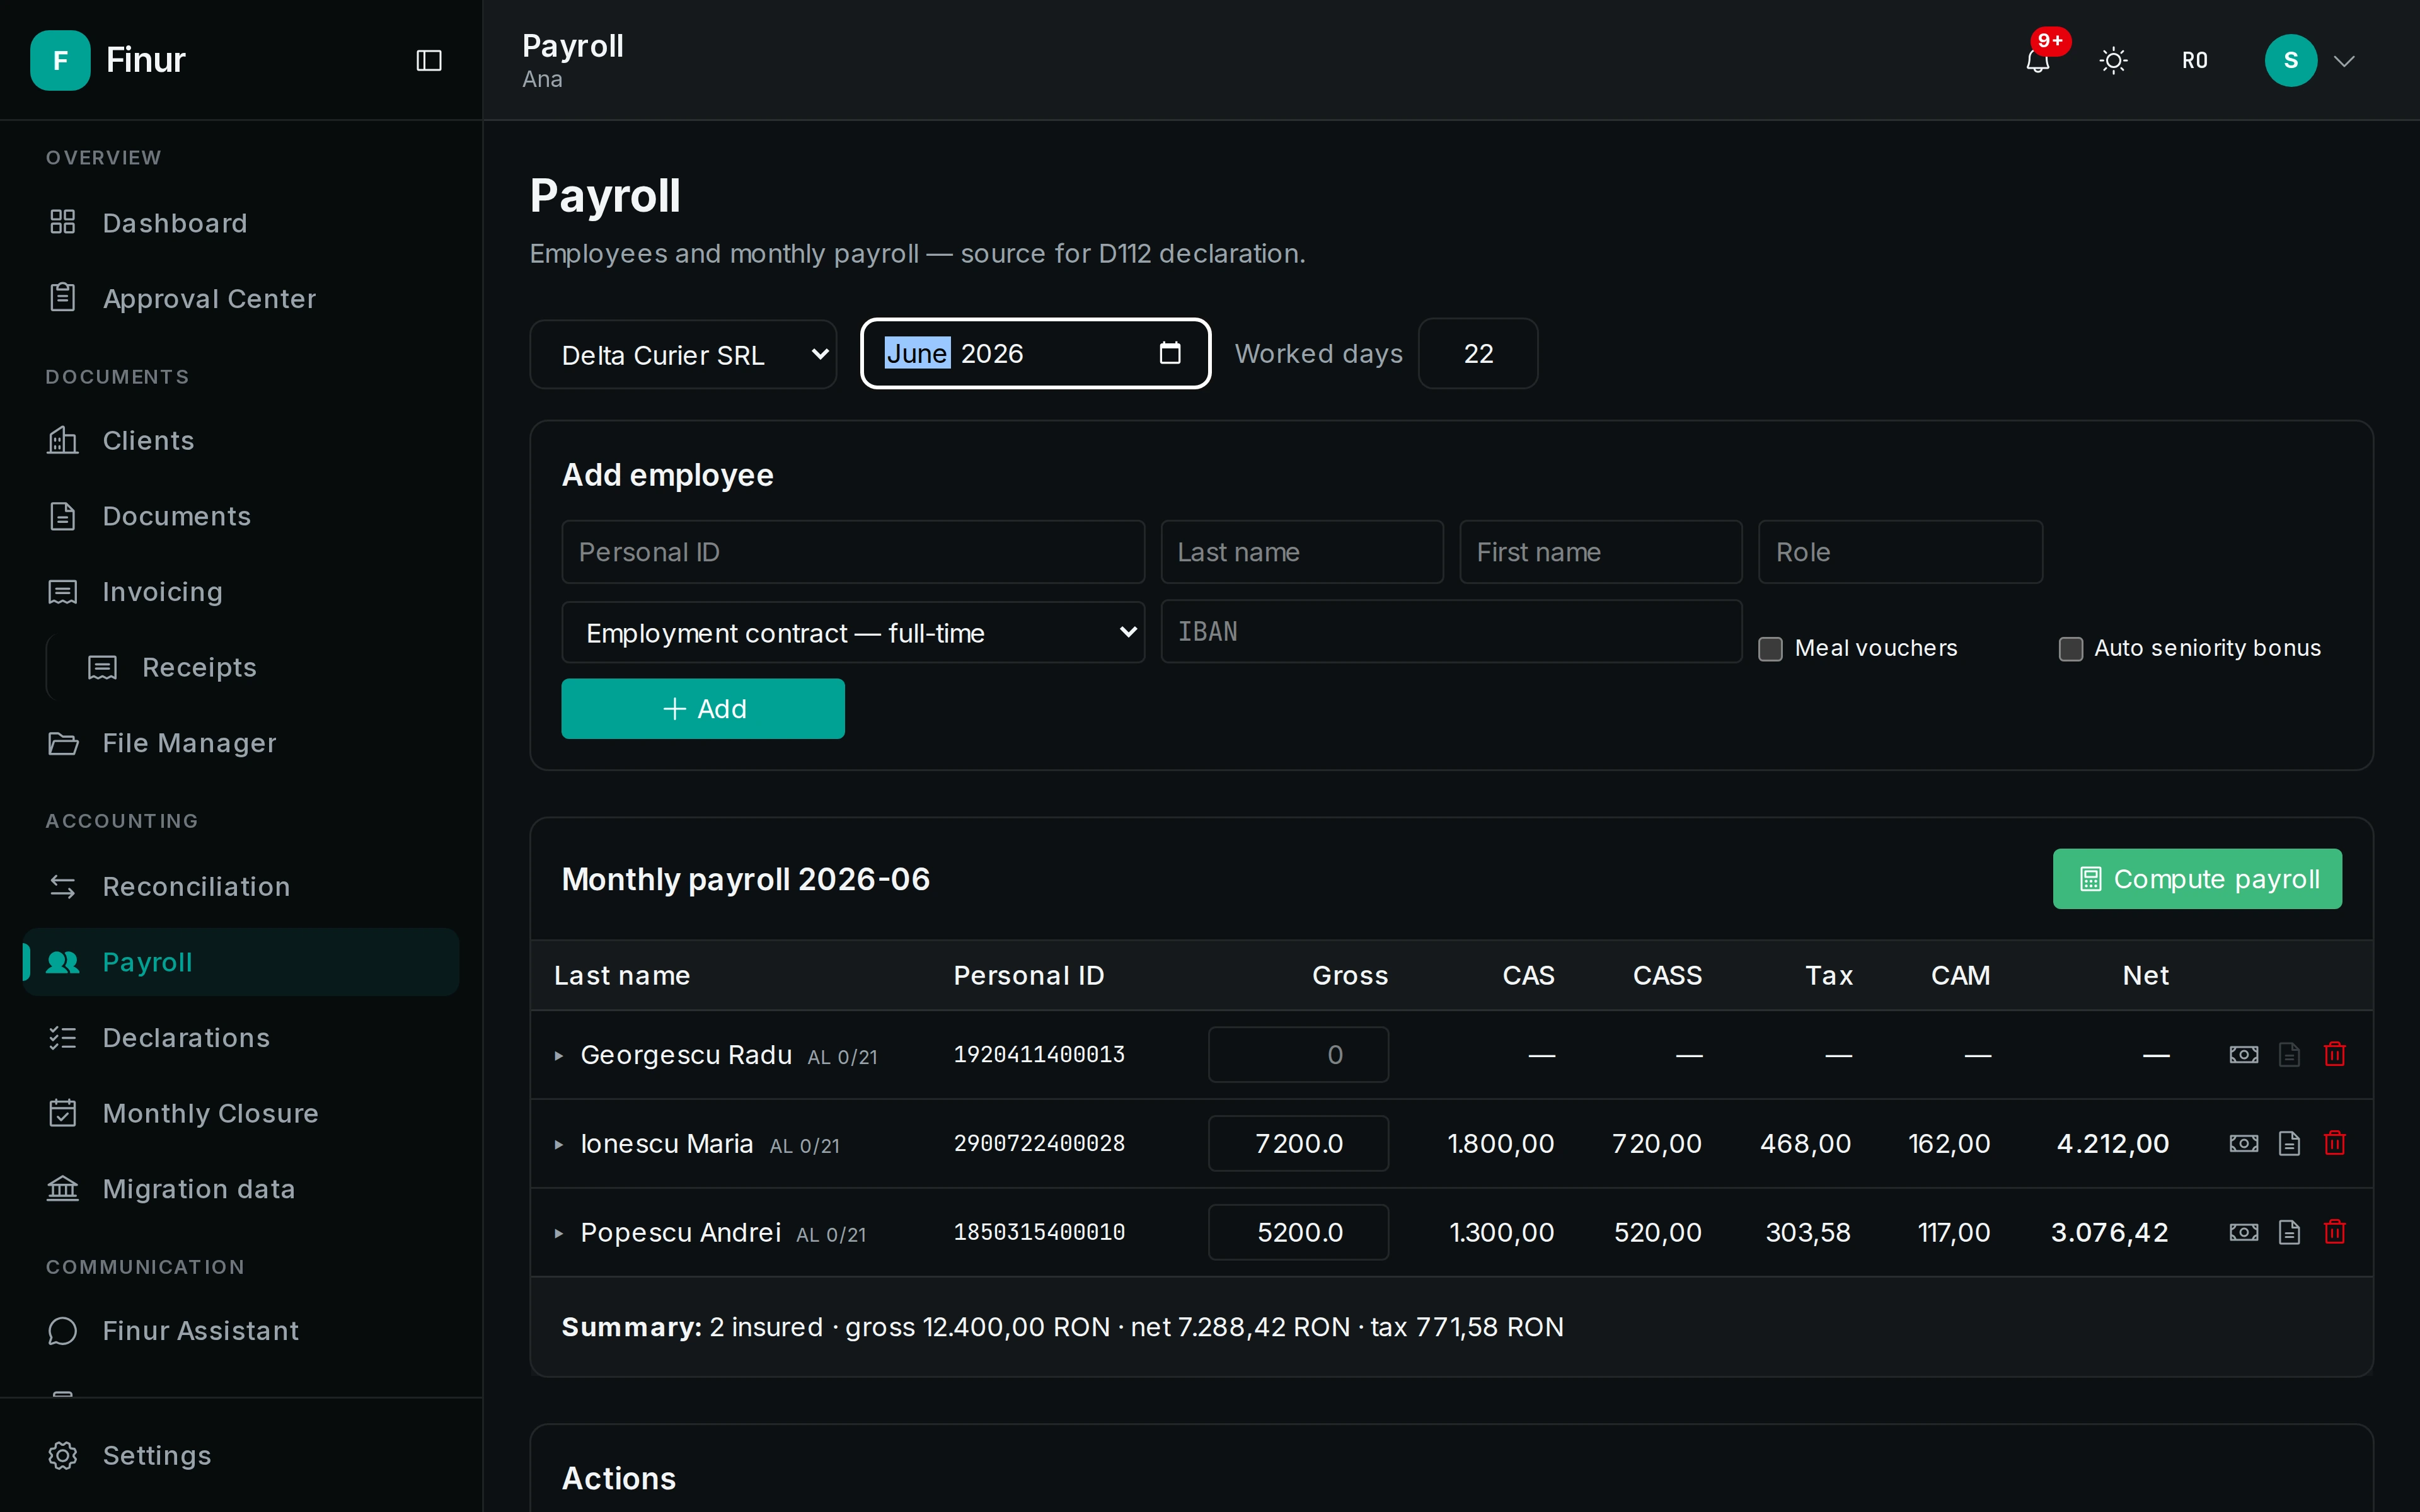Open notifications bell with 9+ badge
Screen dimensions: 2420x1512
pyautogui.click(x=2038, y=61)
